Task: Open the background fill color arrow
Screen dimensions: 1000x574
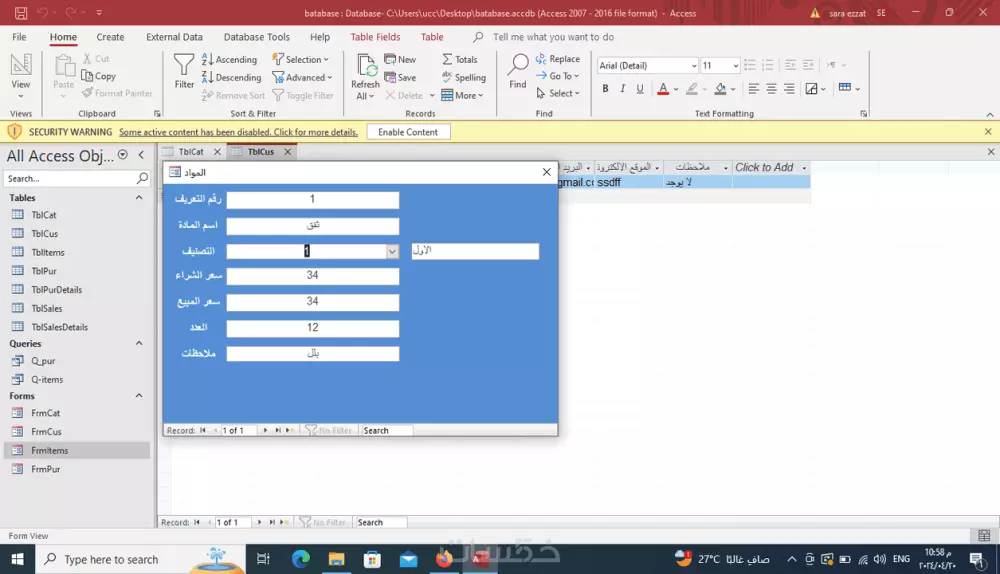Action: 733,89
